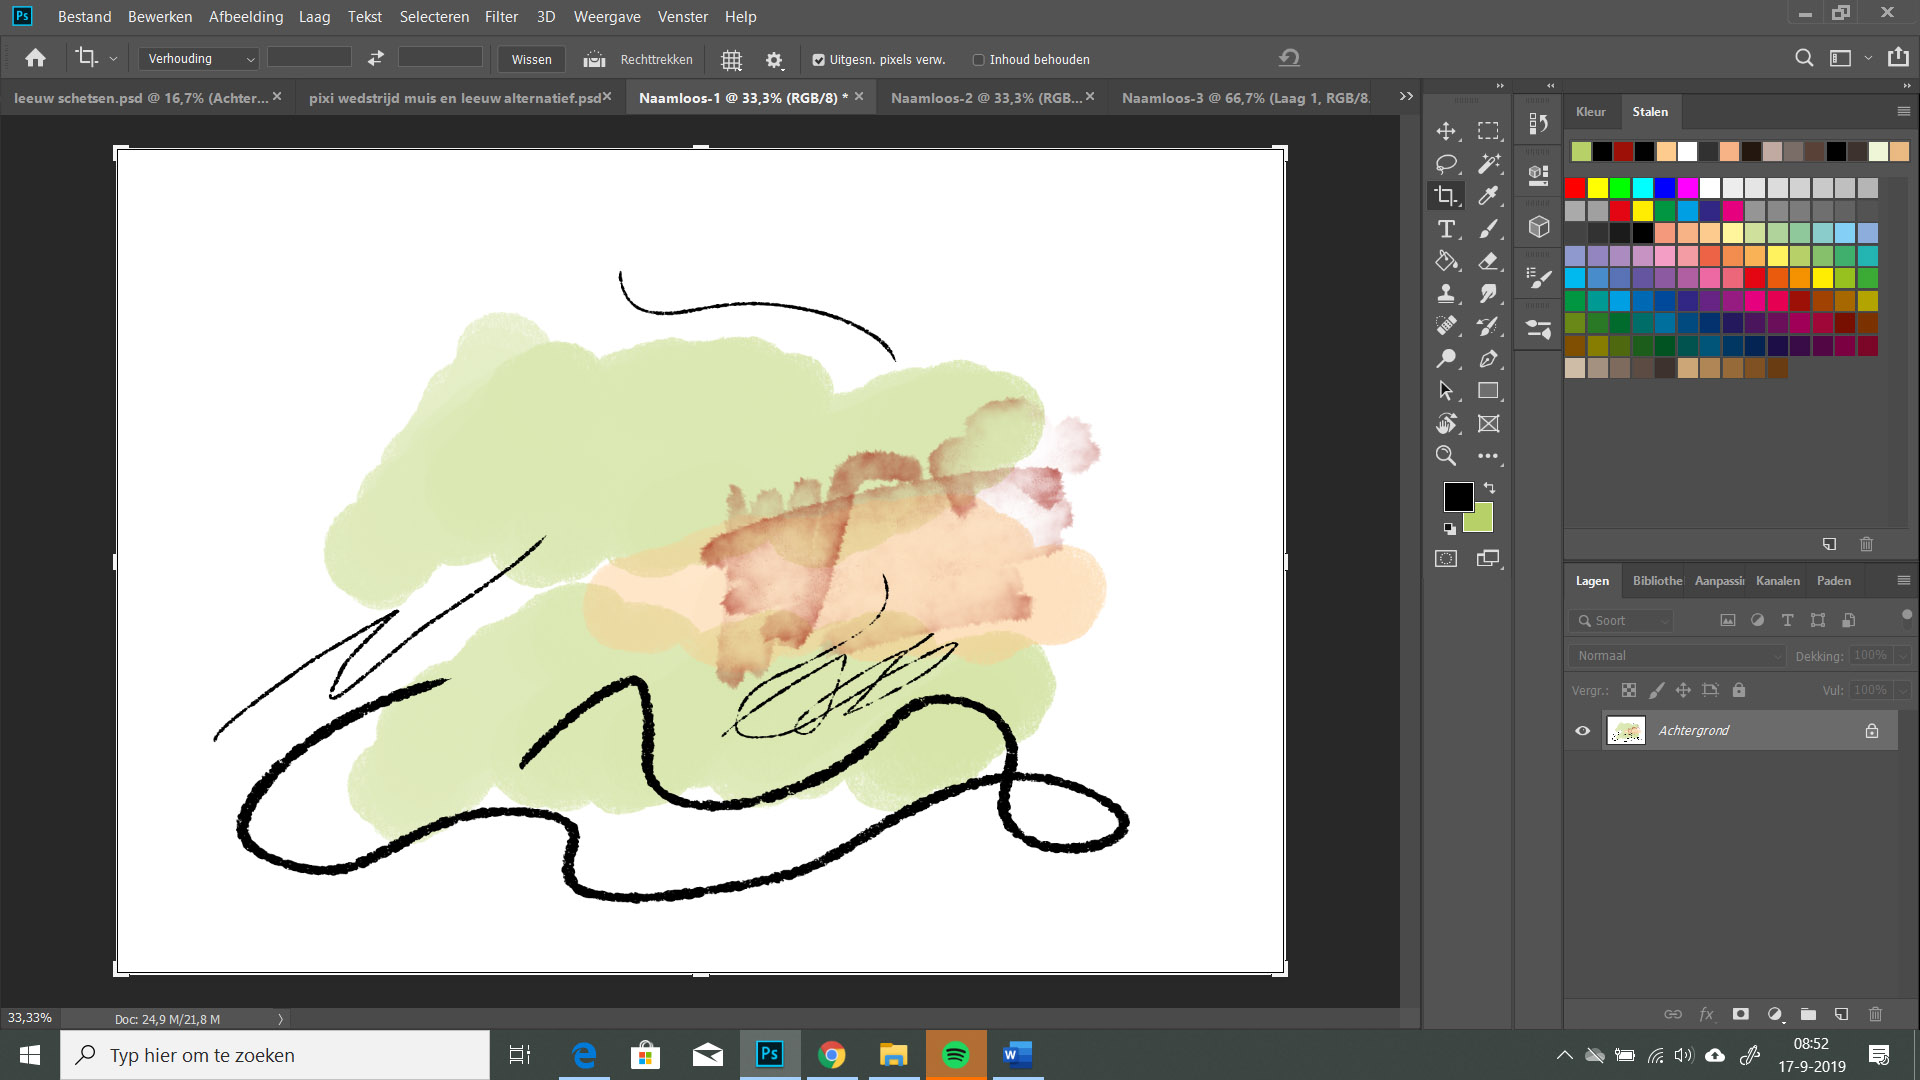This screenshot has height=1080, width=1920.
Task: Enable the Inhoud behouden checkbox
Action: [978, 59]
